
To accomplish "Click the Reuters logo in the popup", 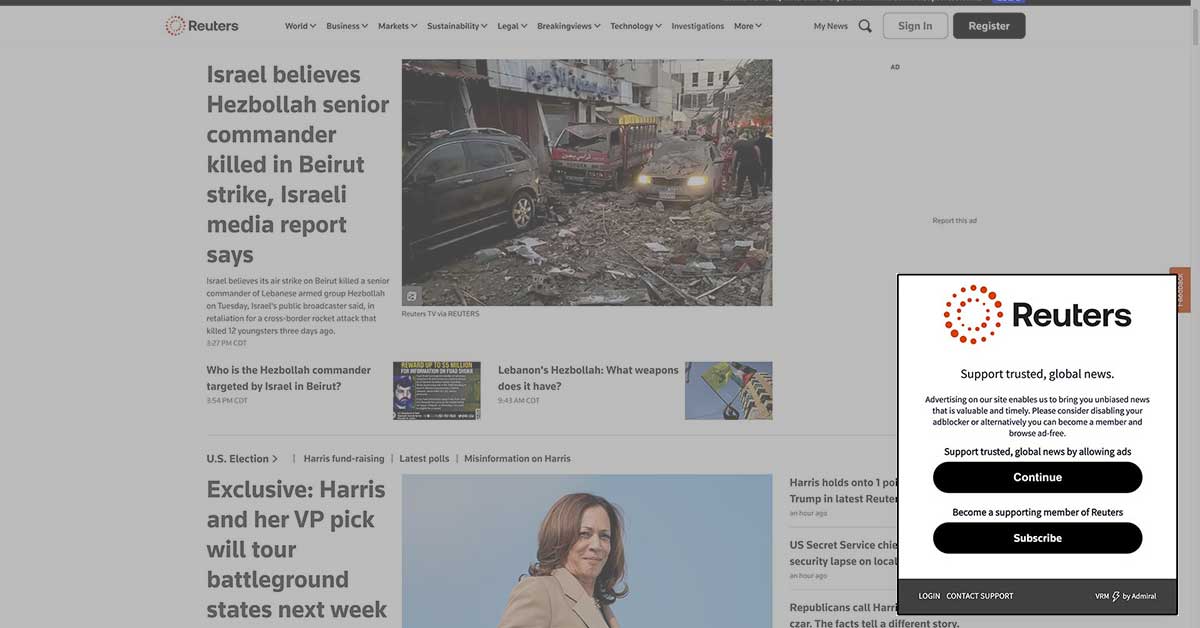I will point(1037,315).
